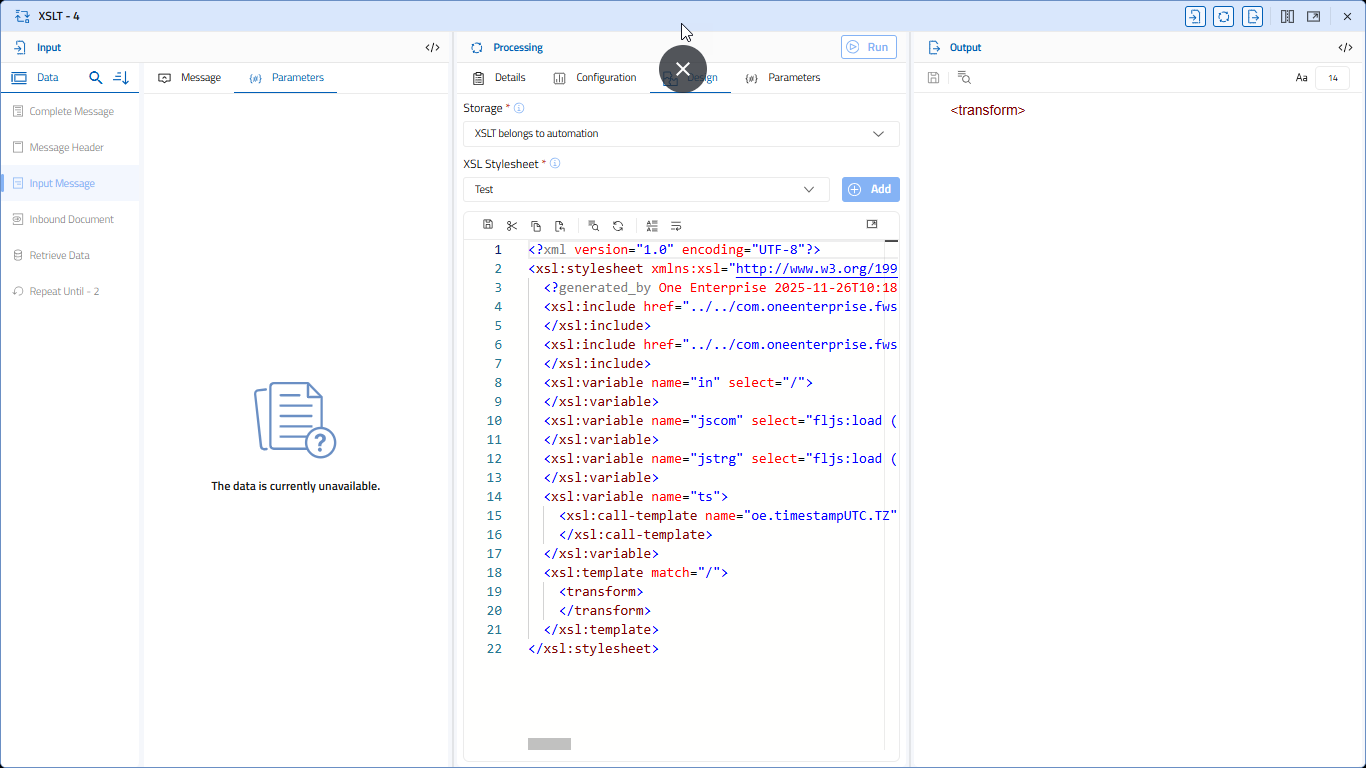1366x768 pixels.
Task: Click the cut scissors icon in editor toolbar
Action: coord(512,226)
